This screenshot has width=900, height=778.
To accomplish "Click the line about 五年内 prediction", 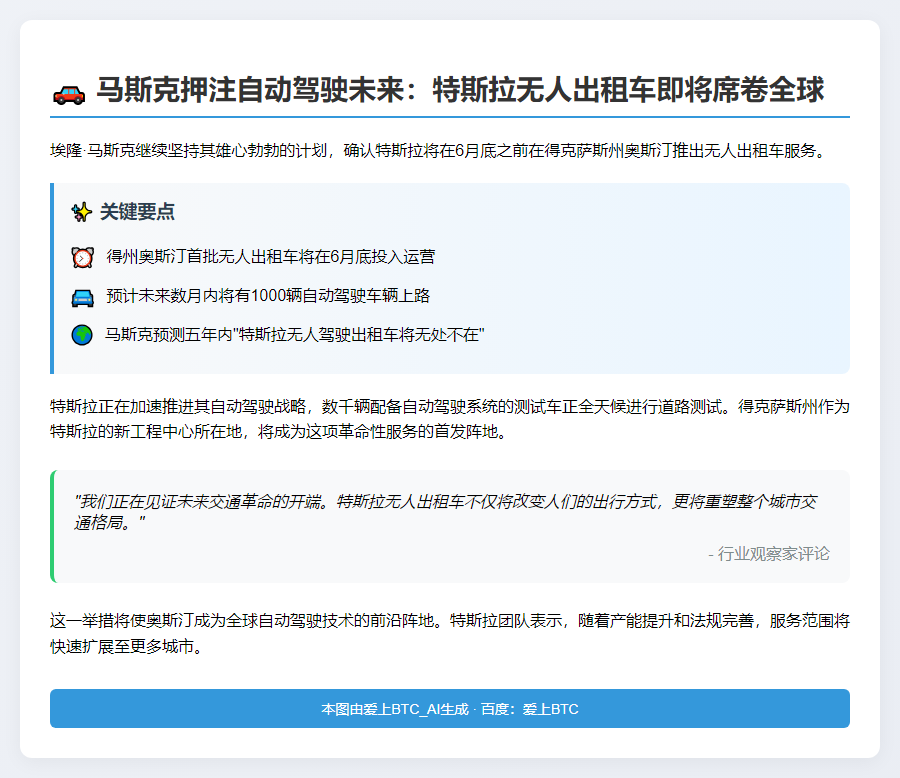I will tap(295, 335).
